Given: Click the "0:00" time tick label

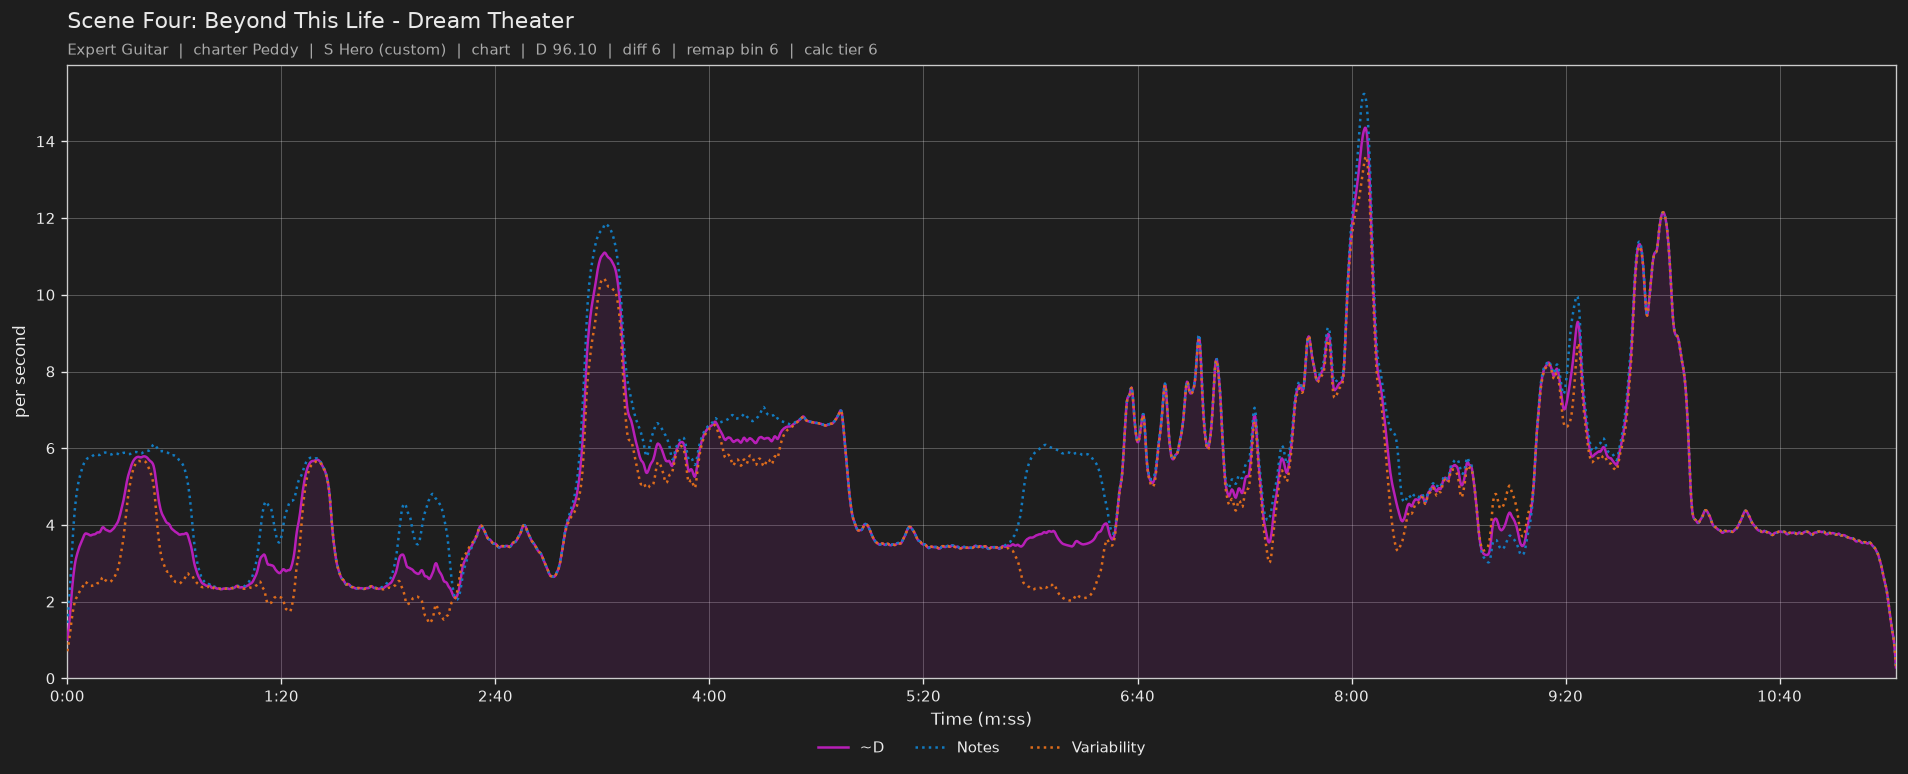Looking at the screenshot, I should click(x=67, y=697).
